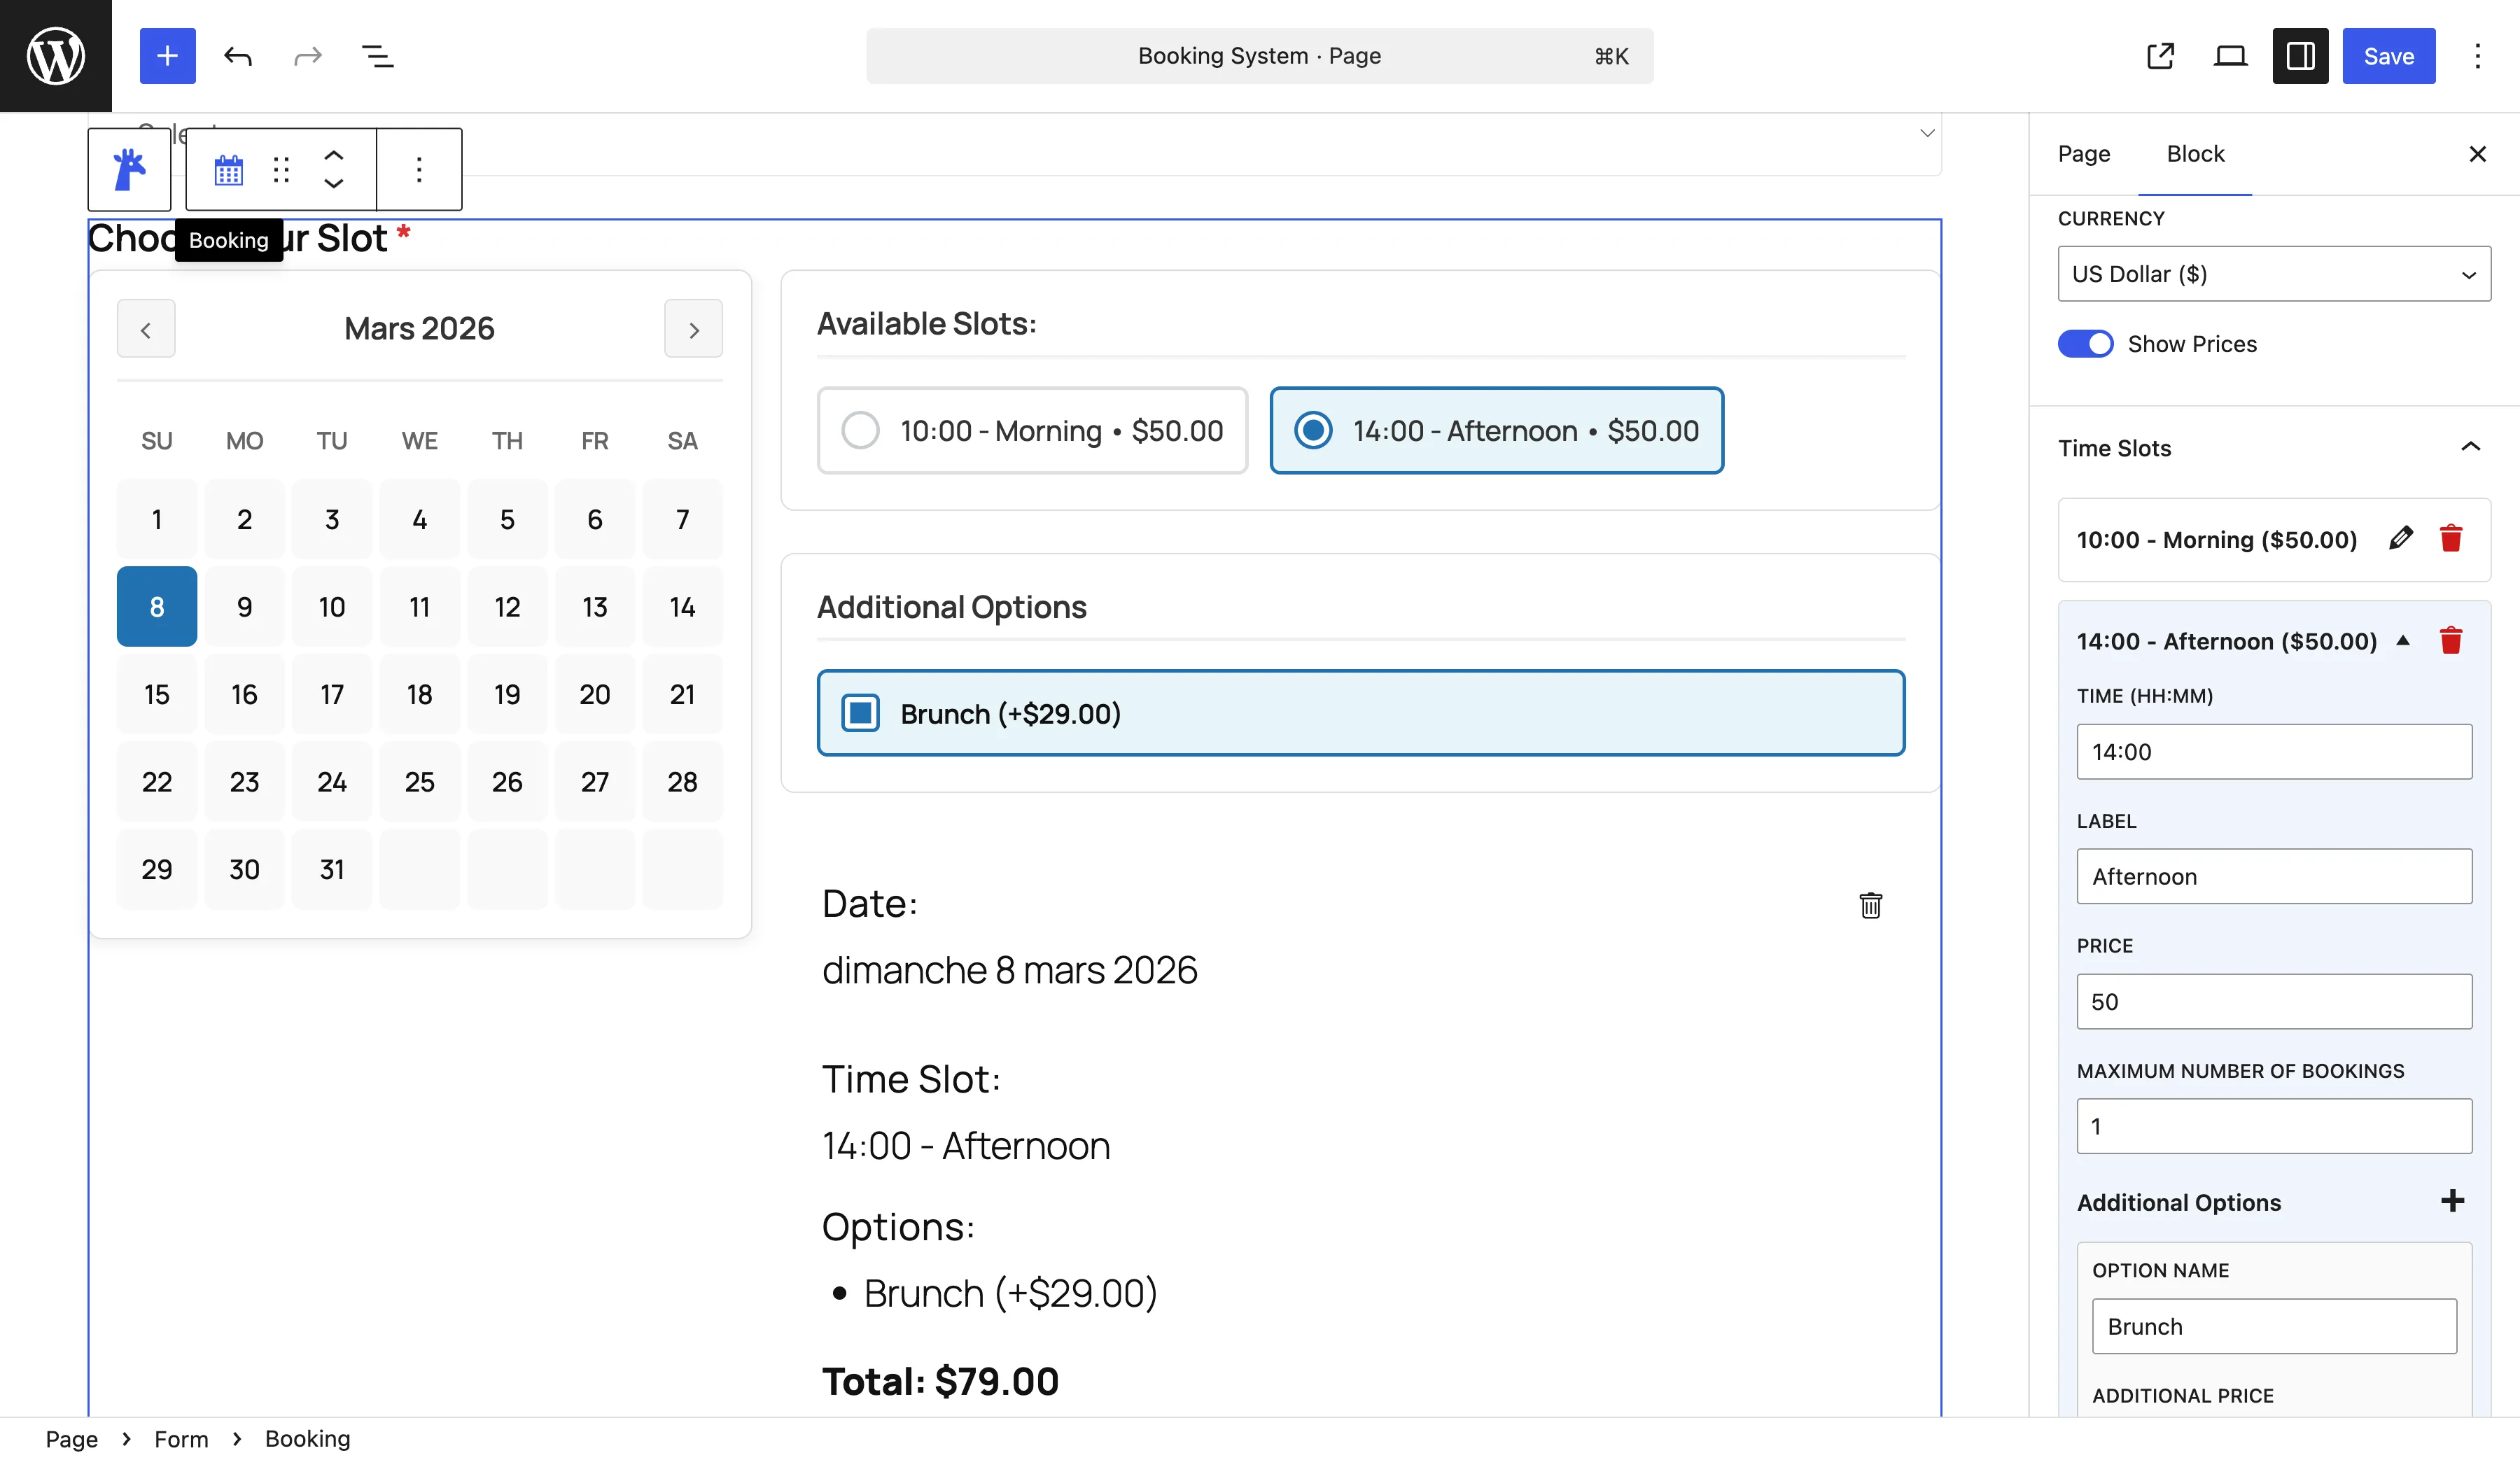Edit the 10:00 Morning slot with pencil icon
The height and width of the screenshot is (1460, 2520).
click(x=2402, y=539)
